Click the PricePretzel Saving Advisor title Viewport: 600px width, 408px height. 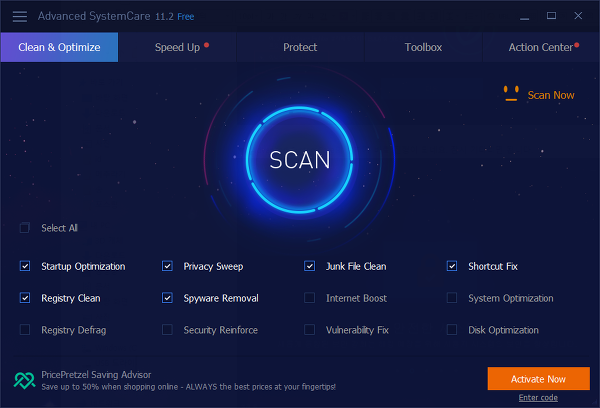click(96, 375)
